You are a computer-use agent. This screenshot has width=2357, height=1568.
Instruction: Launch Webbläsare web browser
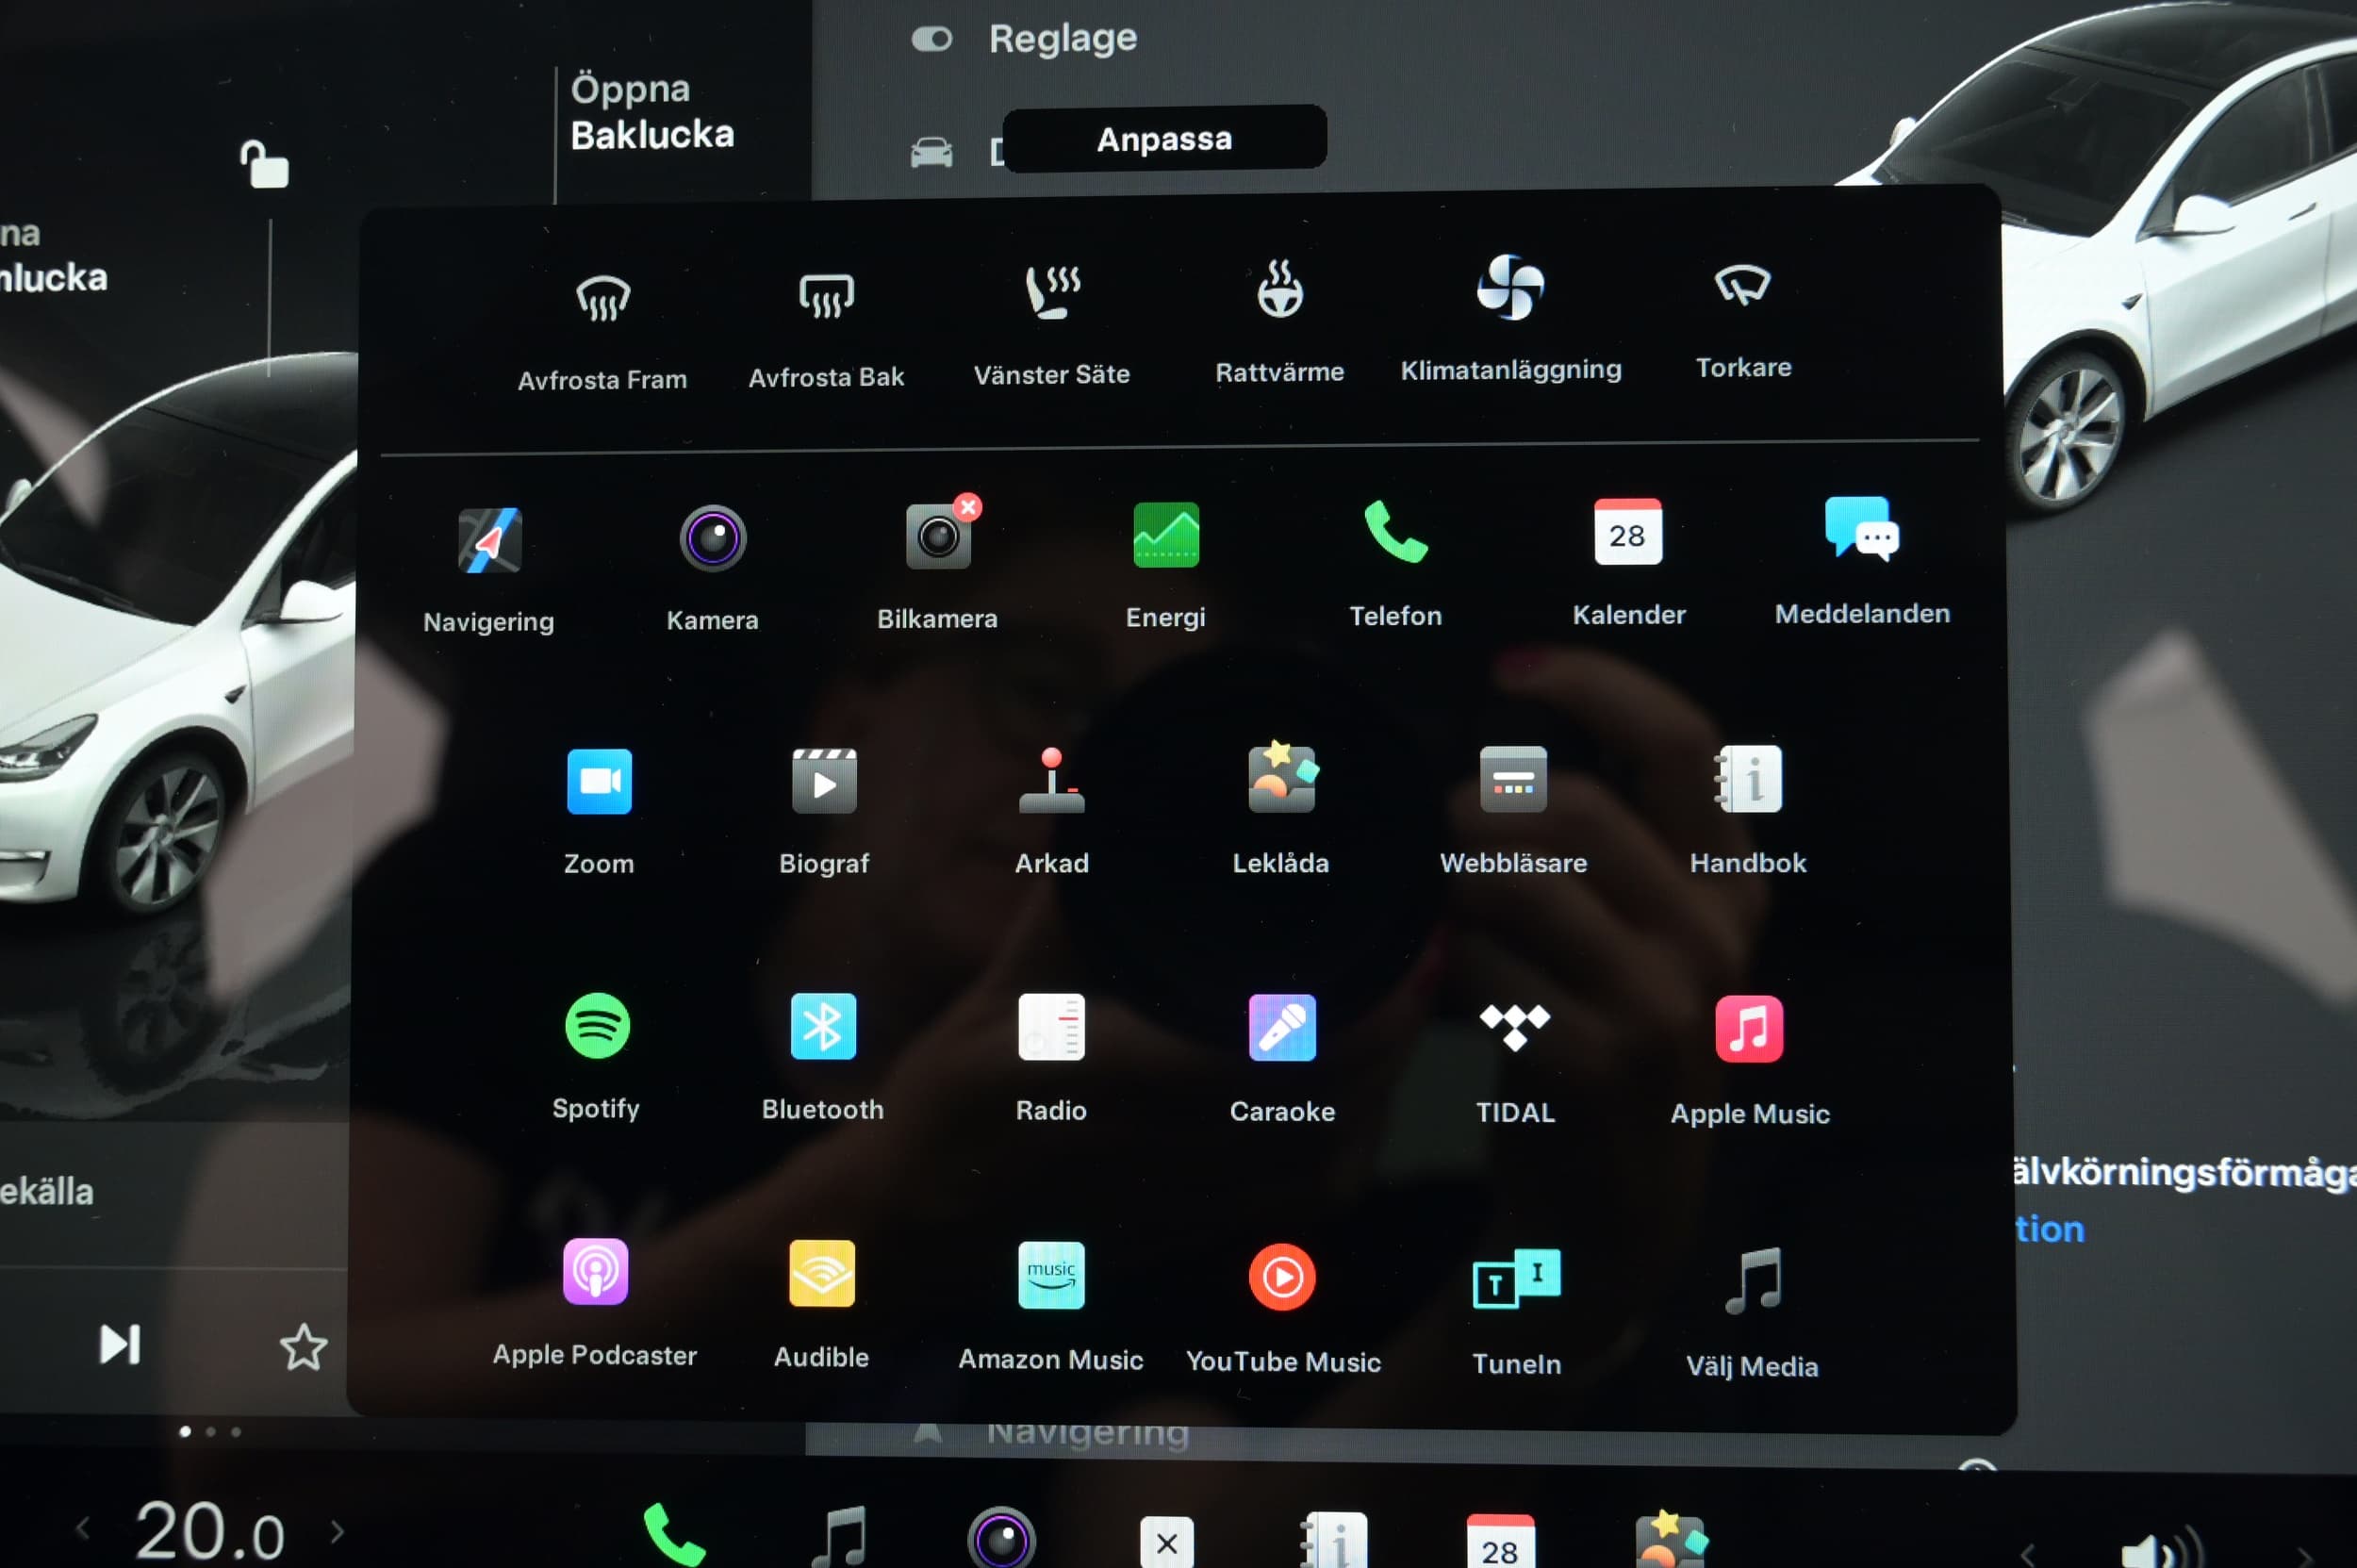click(1513, 810)
